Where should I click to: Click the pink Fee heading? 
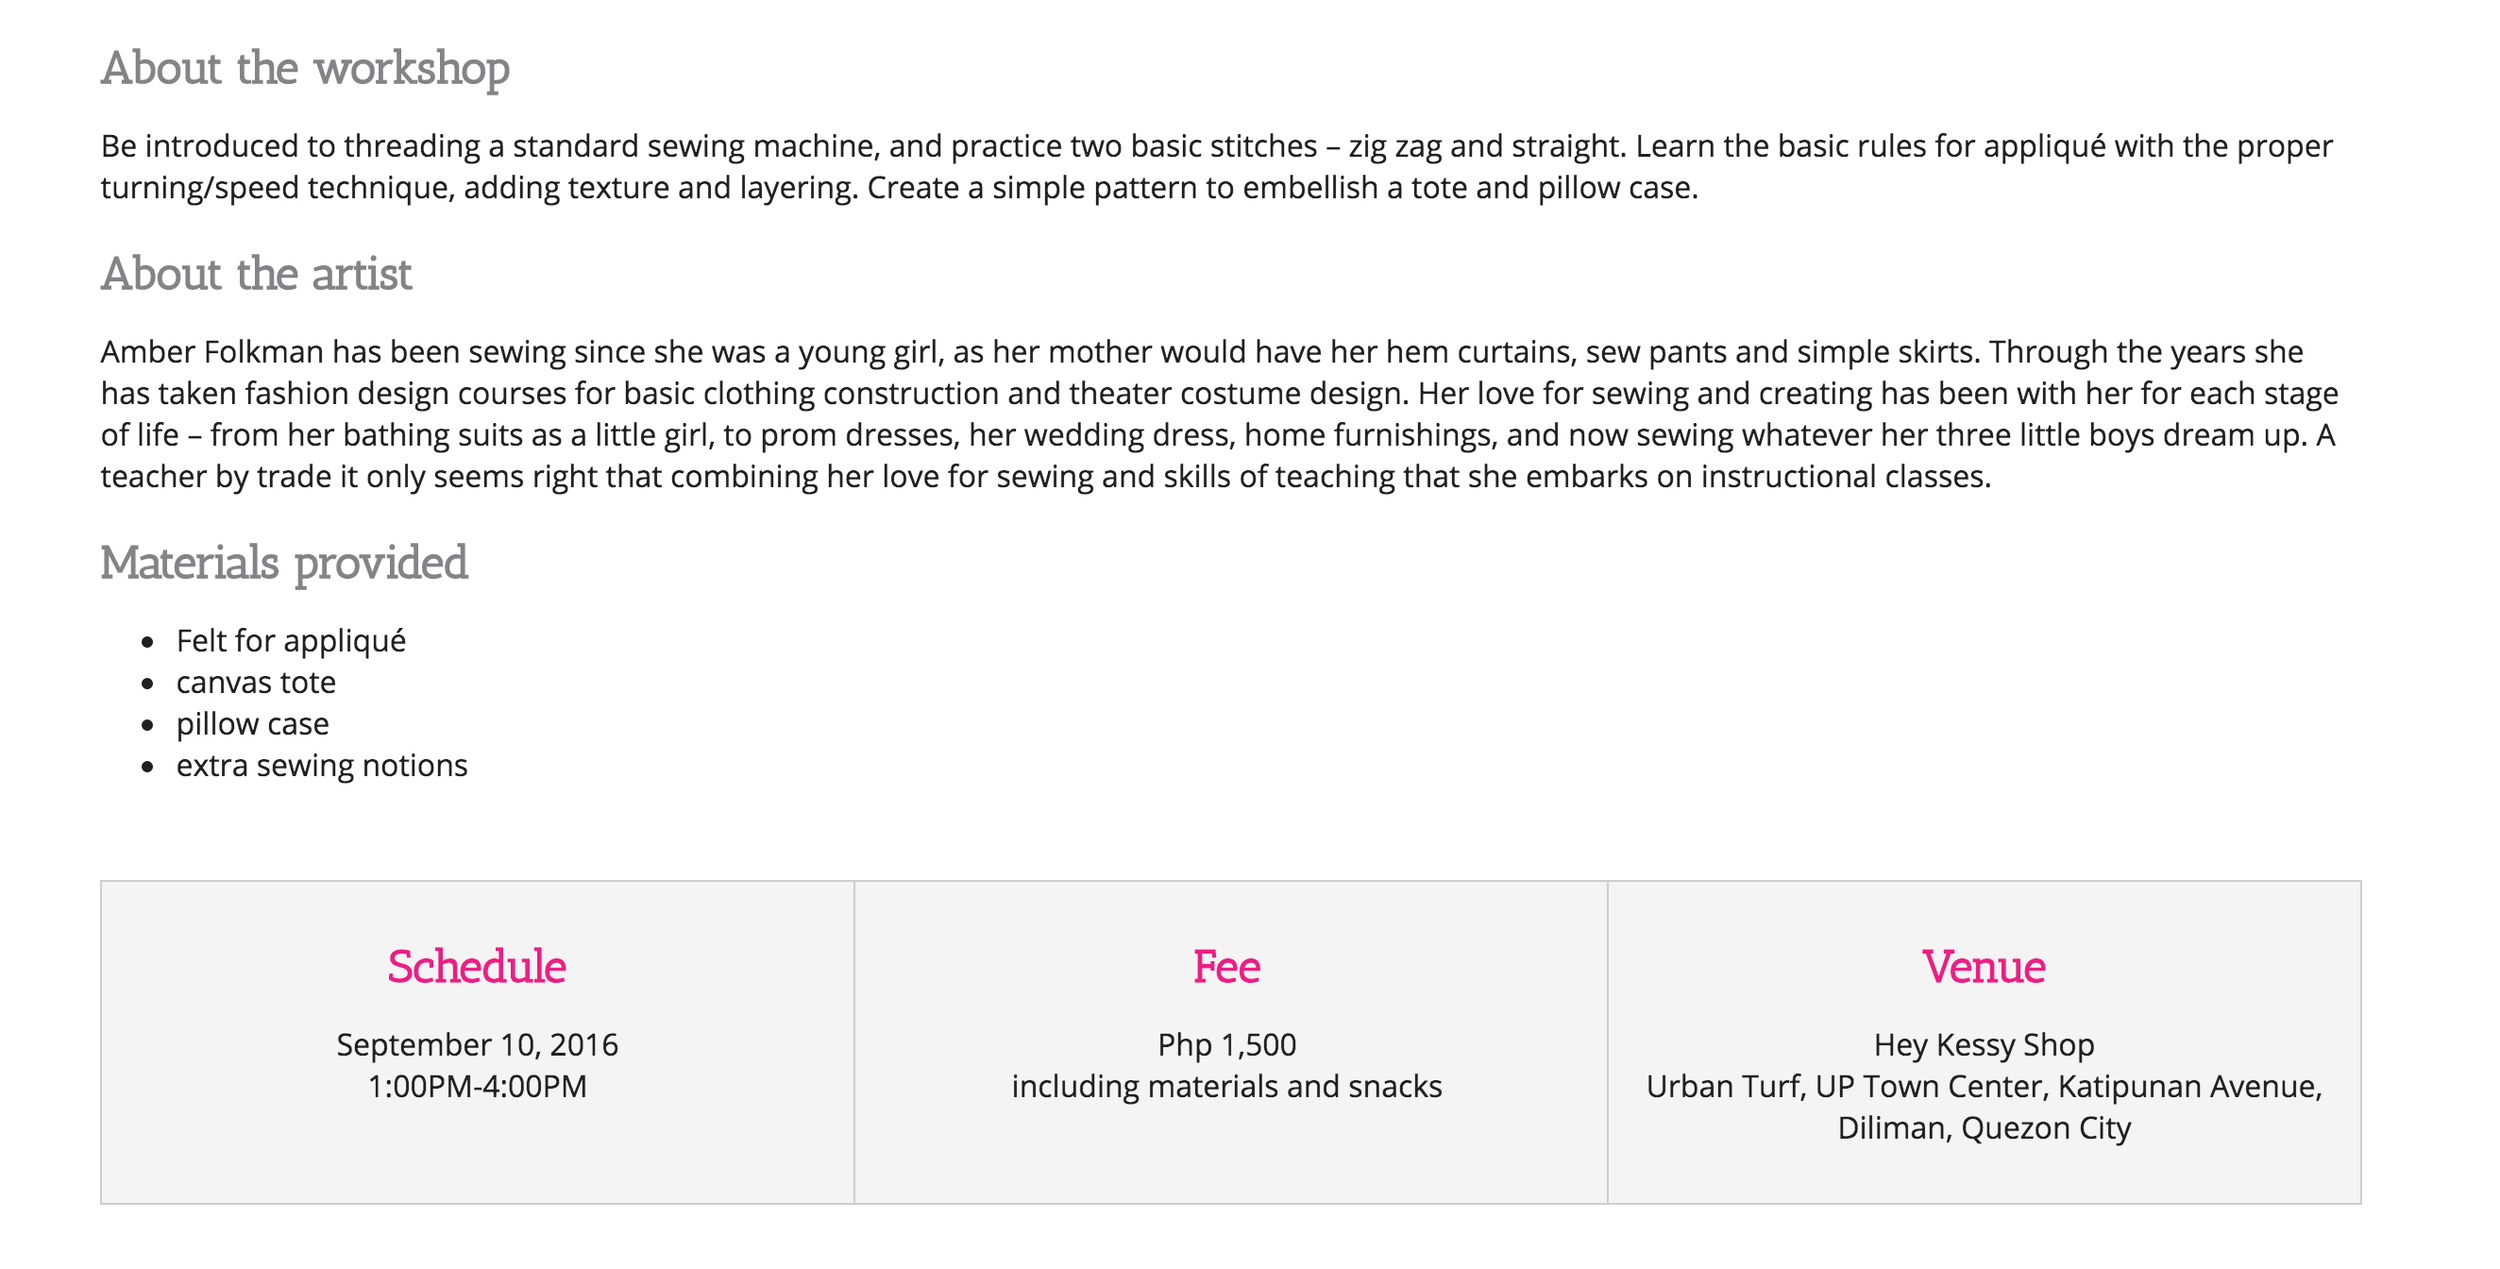1227,967
